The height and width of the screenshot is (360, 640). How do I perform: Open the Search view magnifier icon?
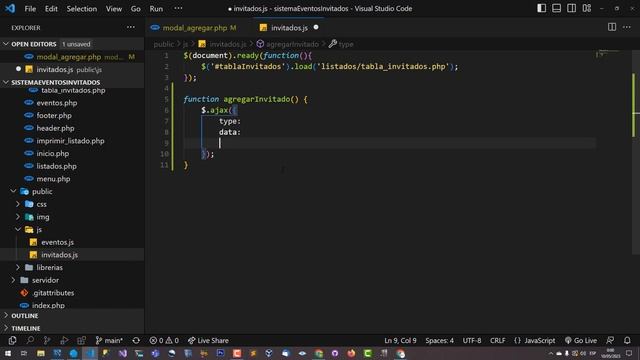tap(30, 340)
